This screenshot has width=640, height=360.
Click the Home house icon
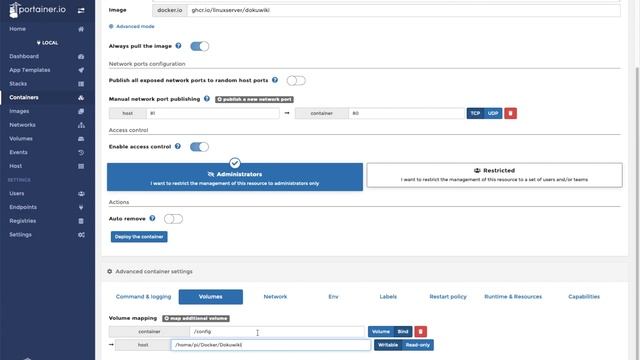click(81, 29)
